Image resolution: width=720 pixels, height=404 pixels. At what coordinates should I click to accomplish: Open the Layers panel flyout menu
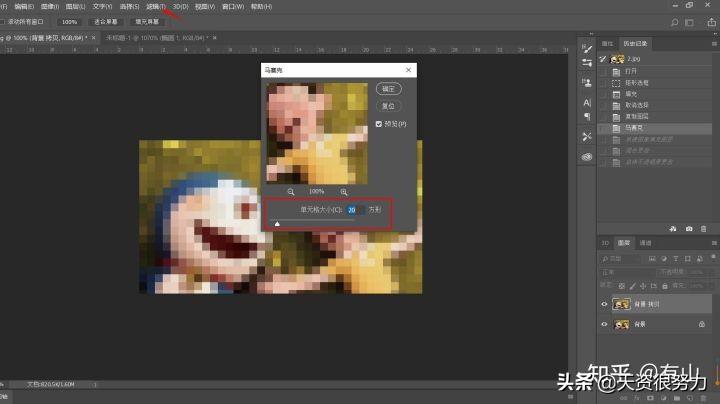coord(714,243)
